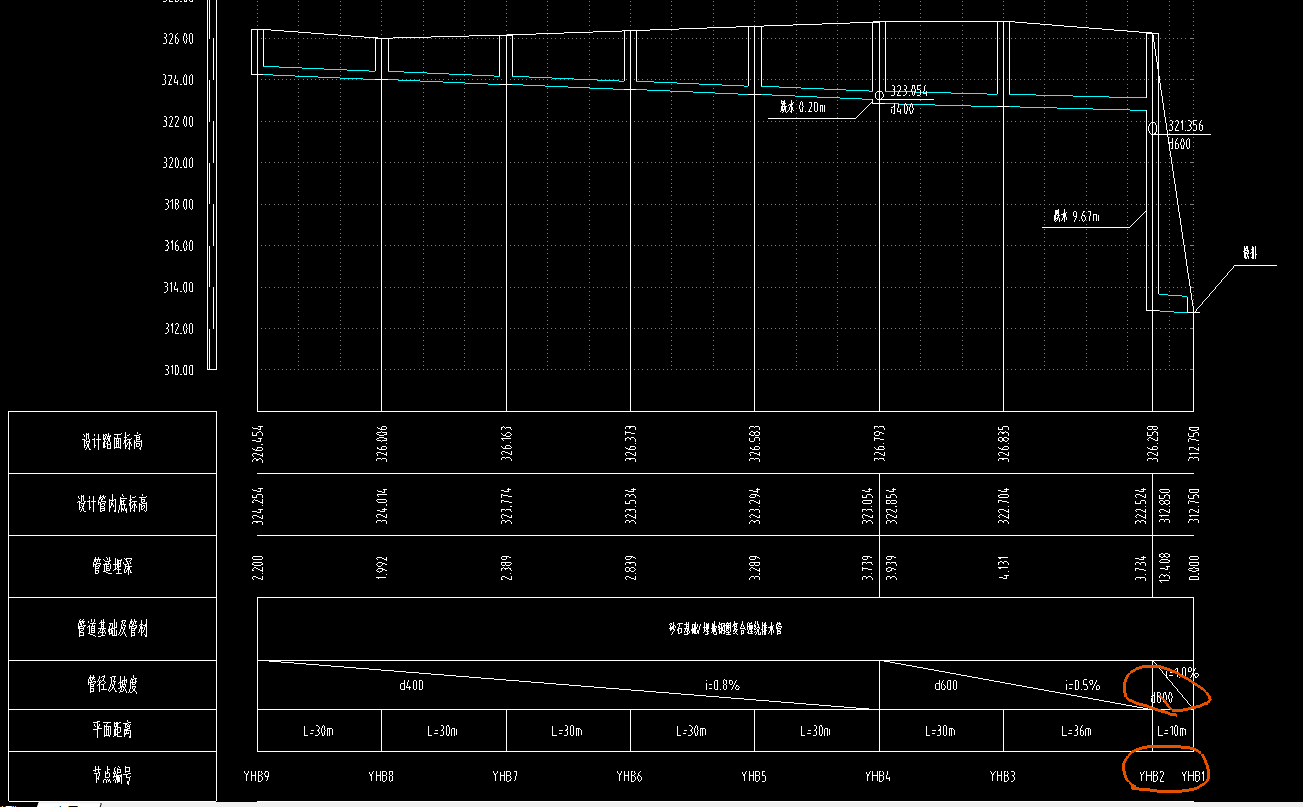The image size is (1303, 807).
Task: Select pipe invert elevation 323.294
Action: click(755, 505)
